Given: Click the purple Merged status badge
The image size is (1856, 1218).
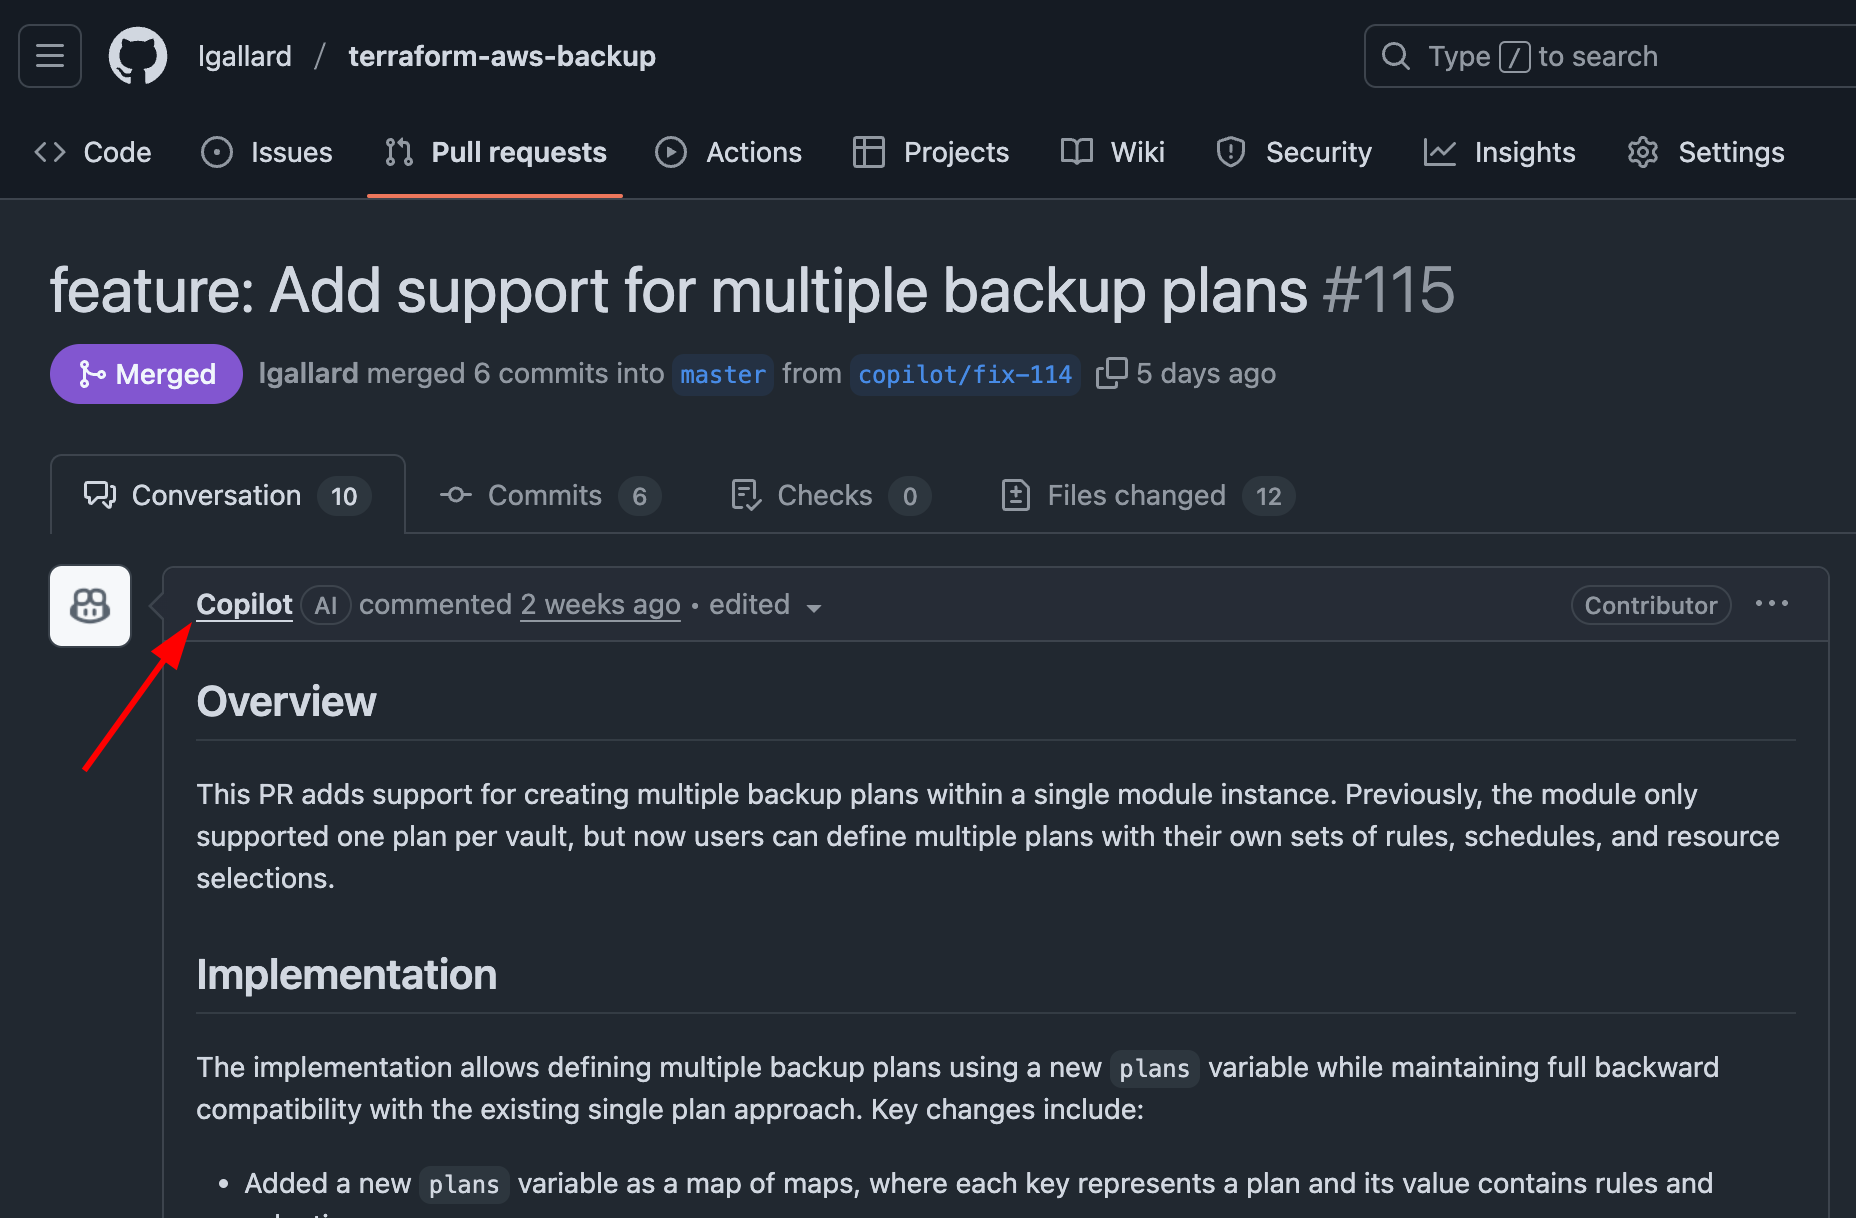Looking at the screenshot, I should point(146,374).
